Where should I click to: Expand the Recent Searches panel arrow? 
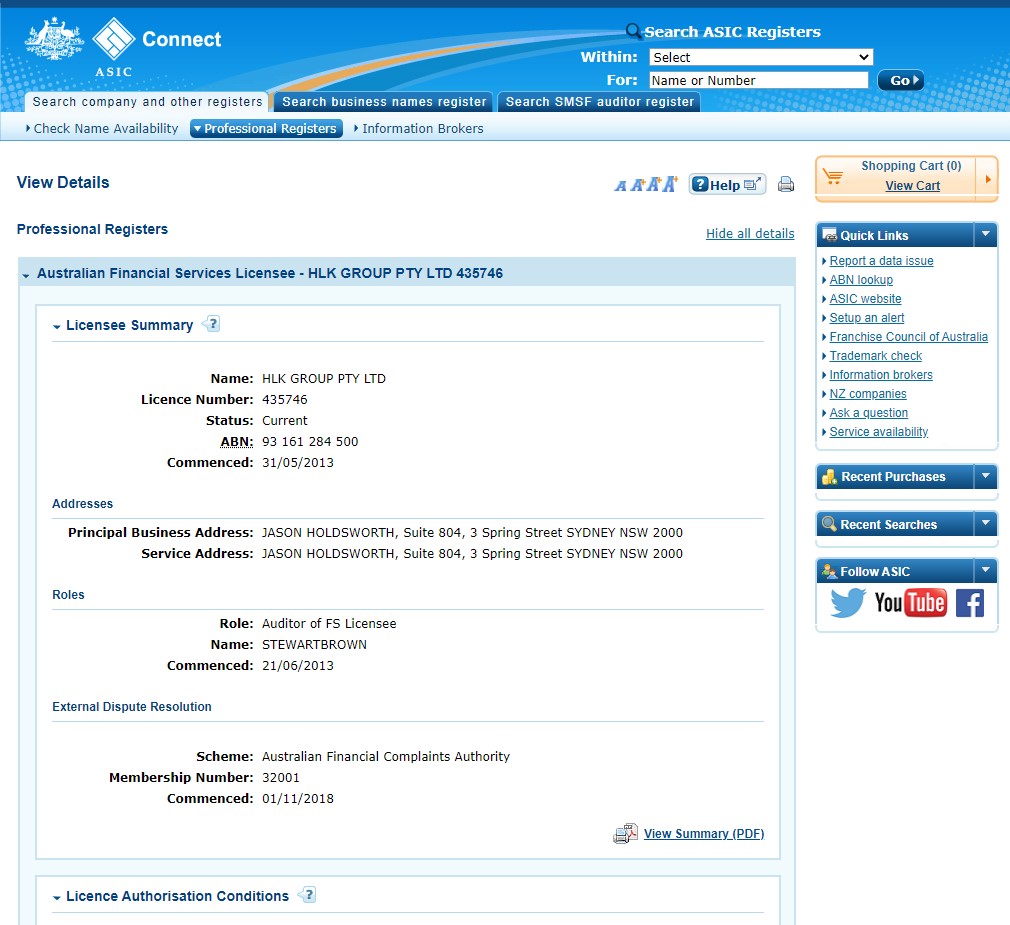986,524
